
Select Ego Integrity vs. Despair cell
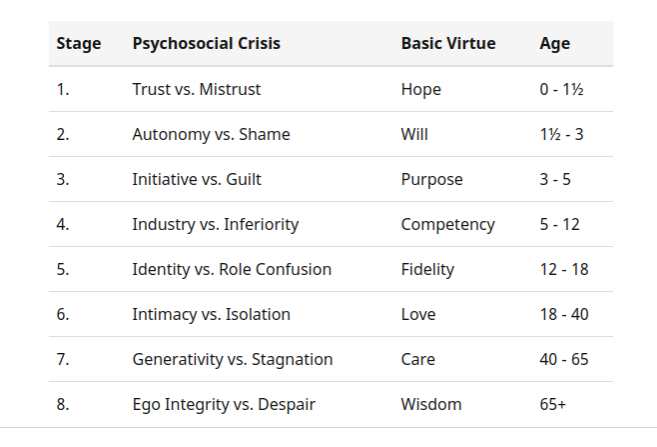click(224, 404)
